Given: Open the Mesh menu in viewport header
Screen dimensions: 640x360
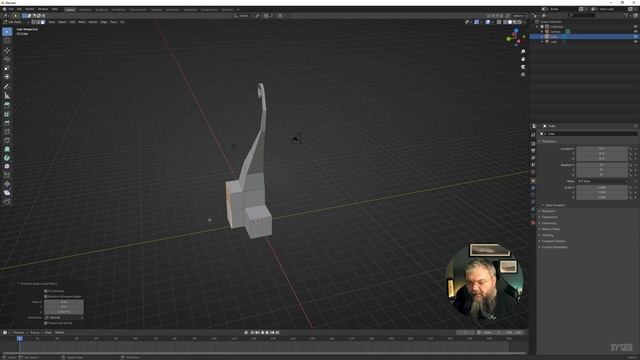Looking at the screenshot, I should click(x=82, y=22).
